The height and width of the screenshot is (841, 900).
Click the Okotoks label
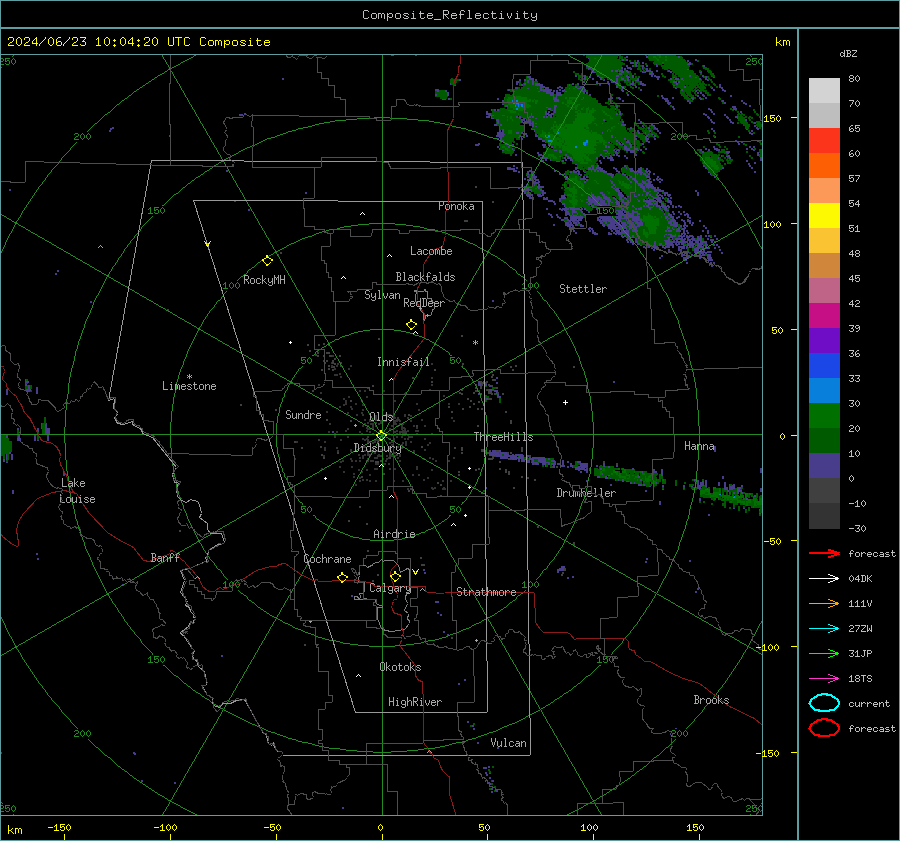(400, 667)
